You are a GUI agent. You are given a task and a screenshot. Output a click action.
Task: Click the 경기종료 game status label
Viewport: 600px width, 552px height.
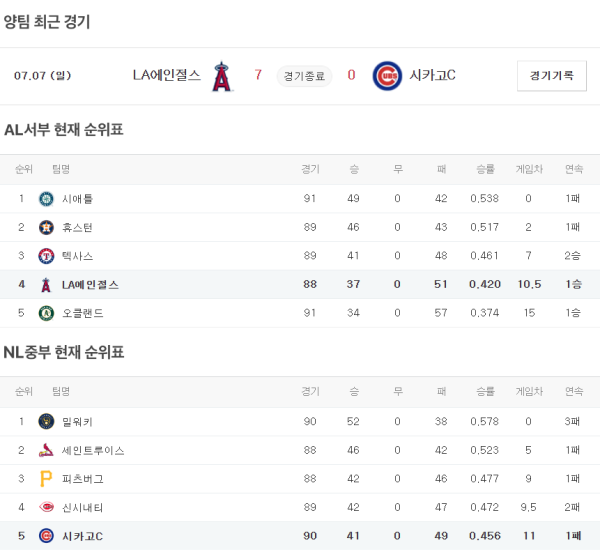[x=304, y=76]
